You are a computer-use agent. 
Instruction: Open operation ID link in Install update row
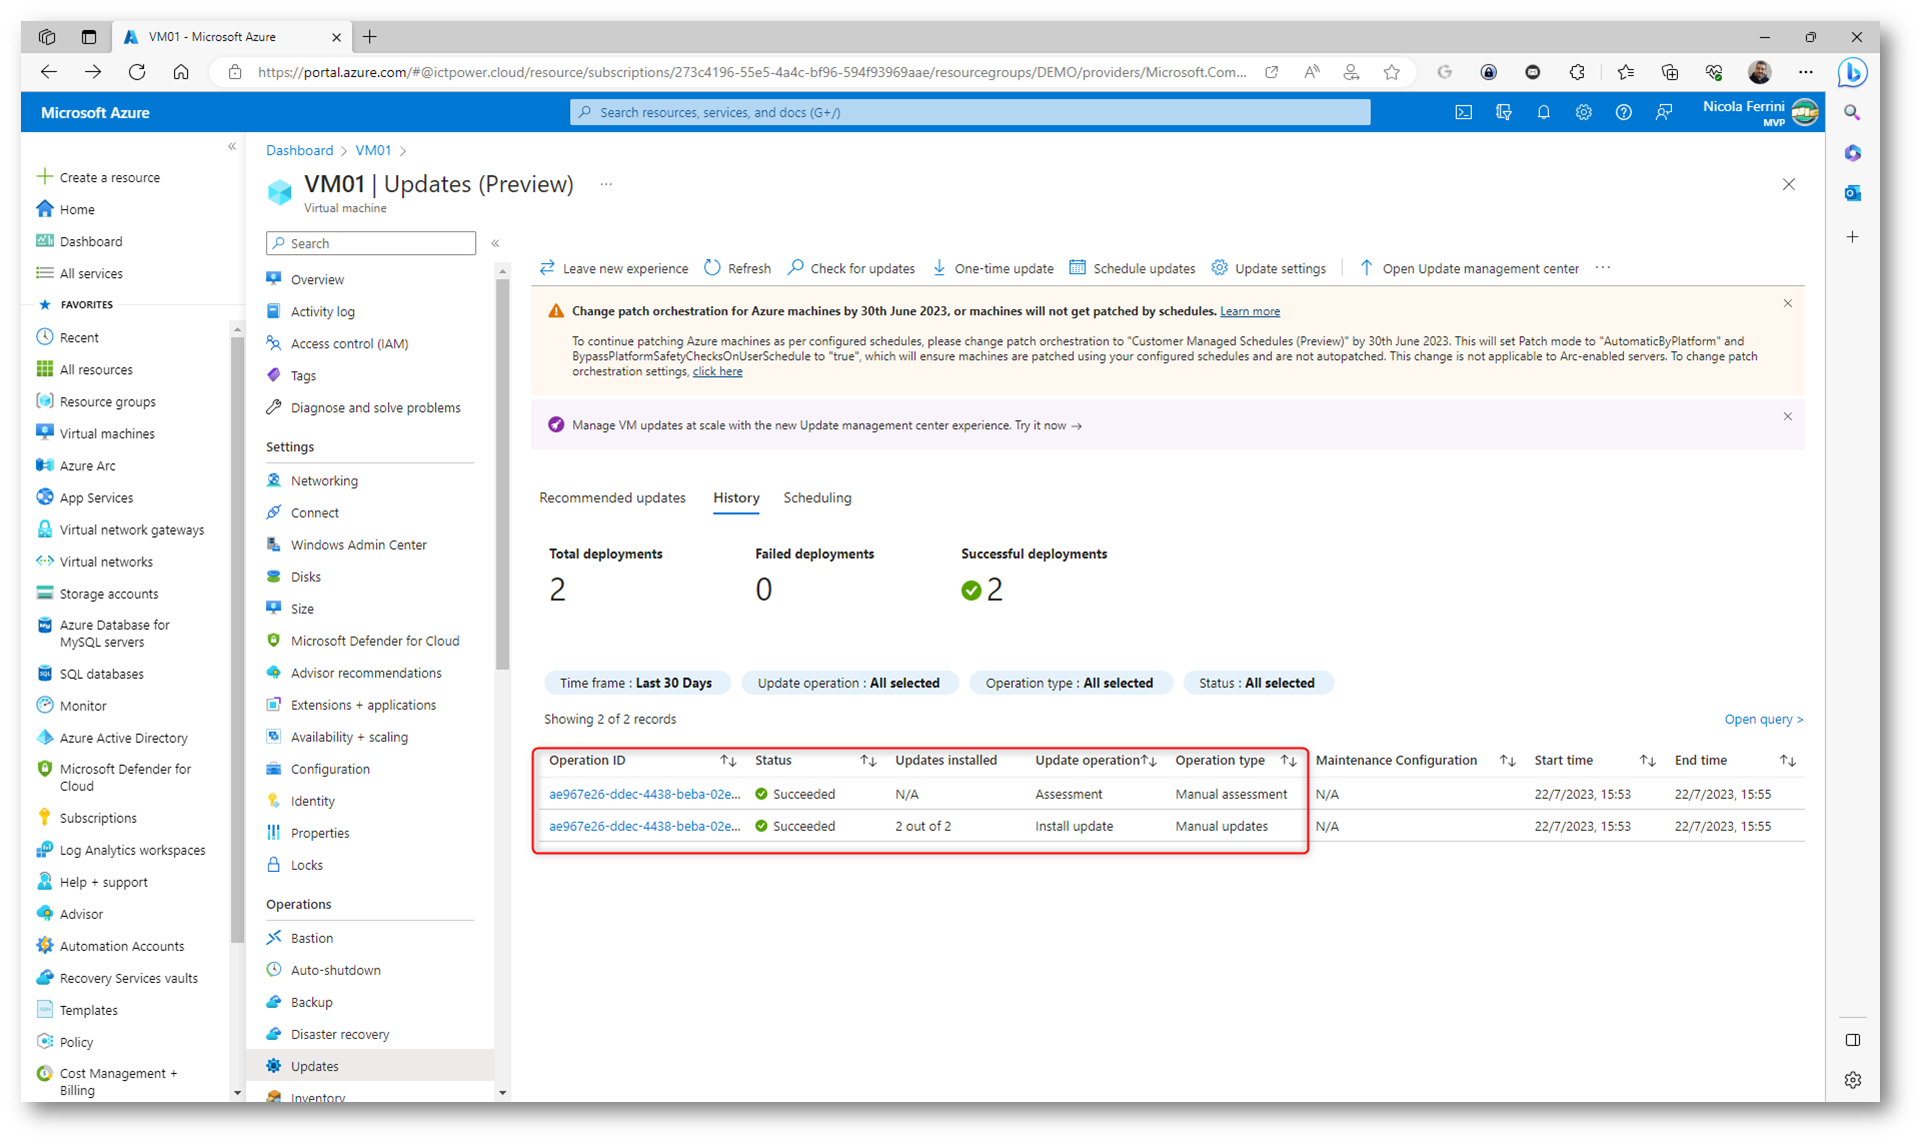[x=645, y=826]
